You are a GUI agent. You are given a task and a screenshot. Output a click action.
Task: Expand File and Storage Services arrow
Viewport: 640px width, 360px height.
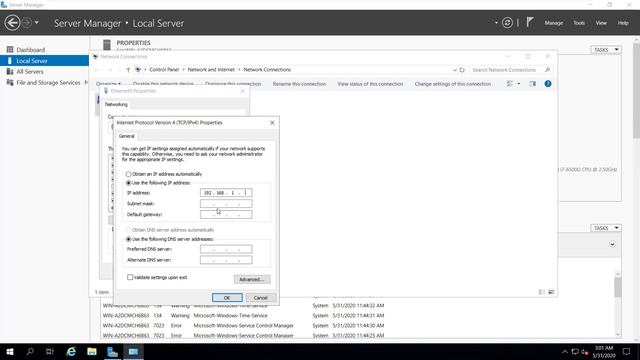pos(86,82)
